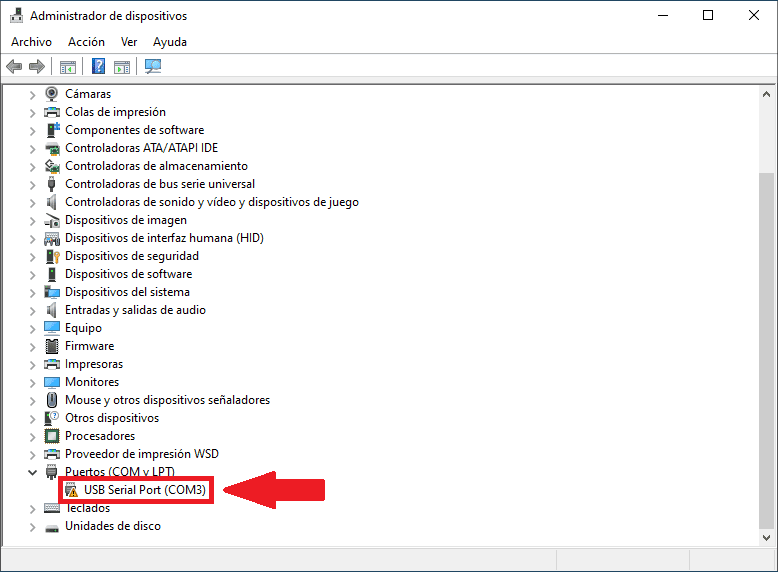Open the Acción menu
The width and height of the screenshot is (778, 572).
tap(86, 42)
